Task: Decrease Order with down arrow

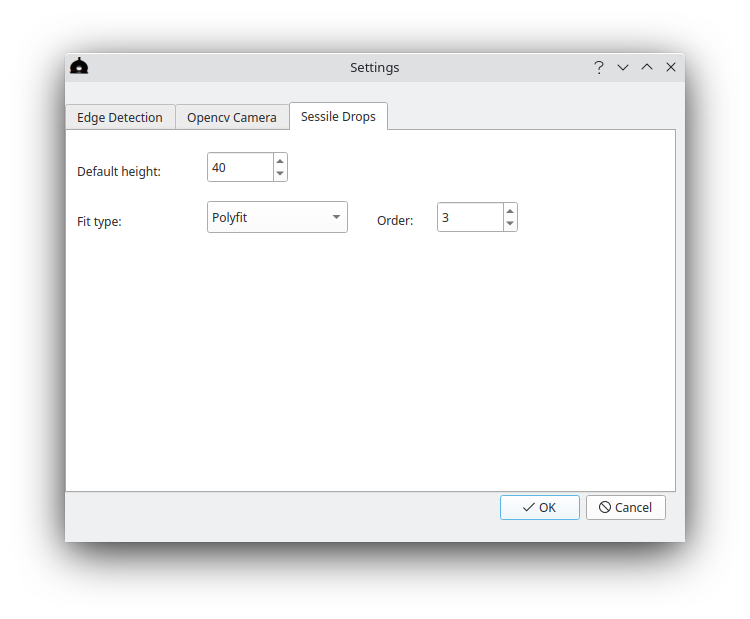Action: point(510,223)
